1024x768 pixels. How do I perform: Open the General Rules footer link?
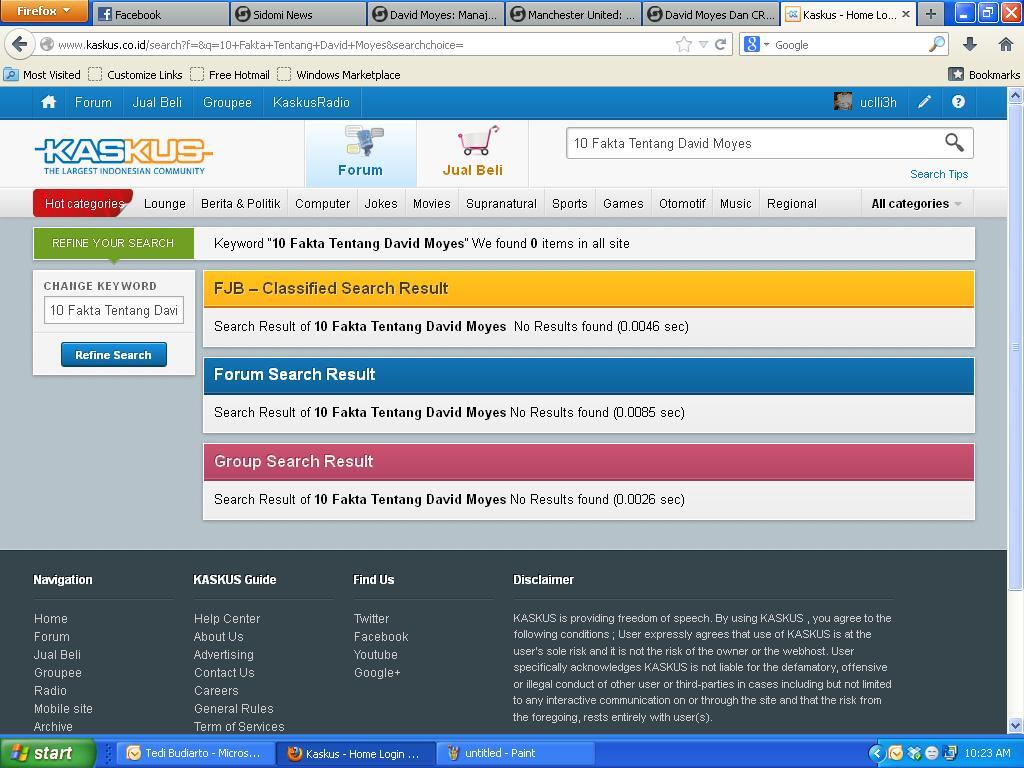233,709
